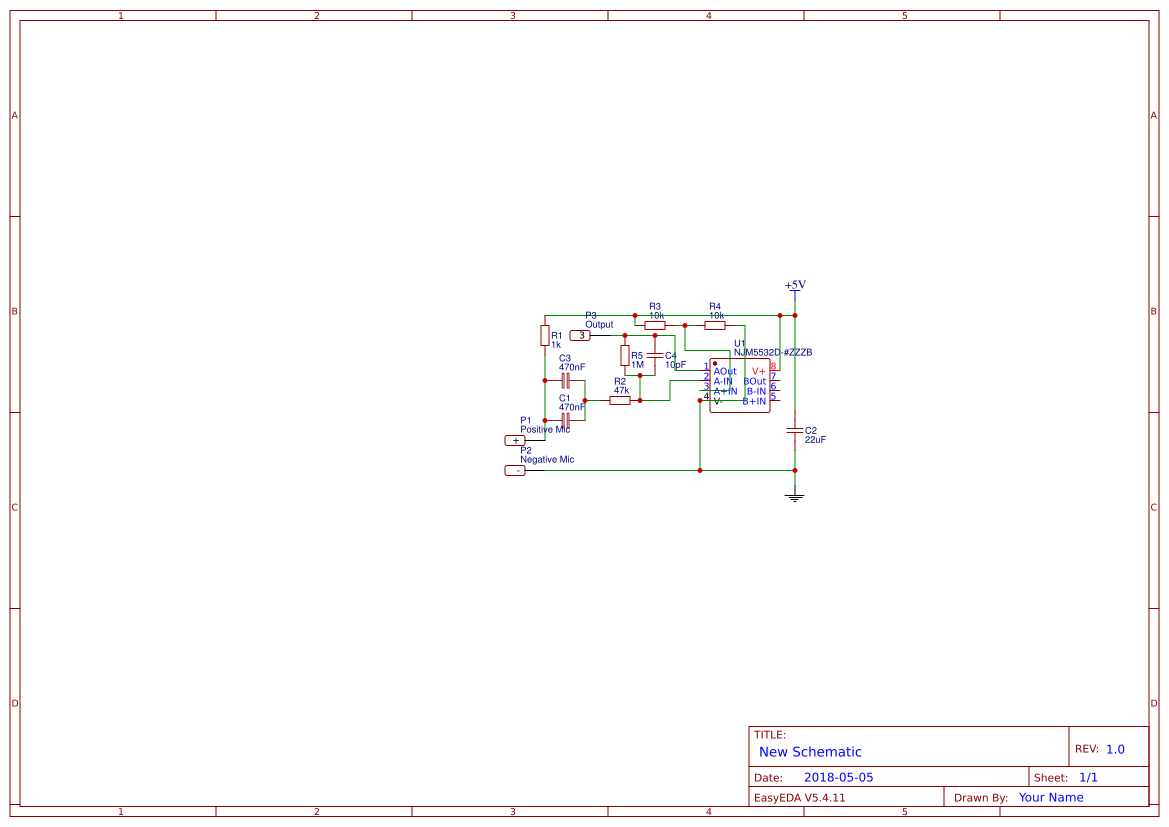Viewport: 1169px width, 827px height.
Task: Select the P2 negative mic connector symbol
Action: 514,471
